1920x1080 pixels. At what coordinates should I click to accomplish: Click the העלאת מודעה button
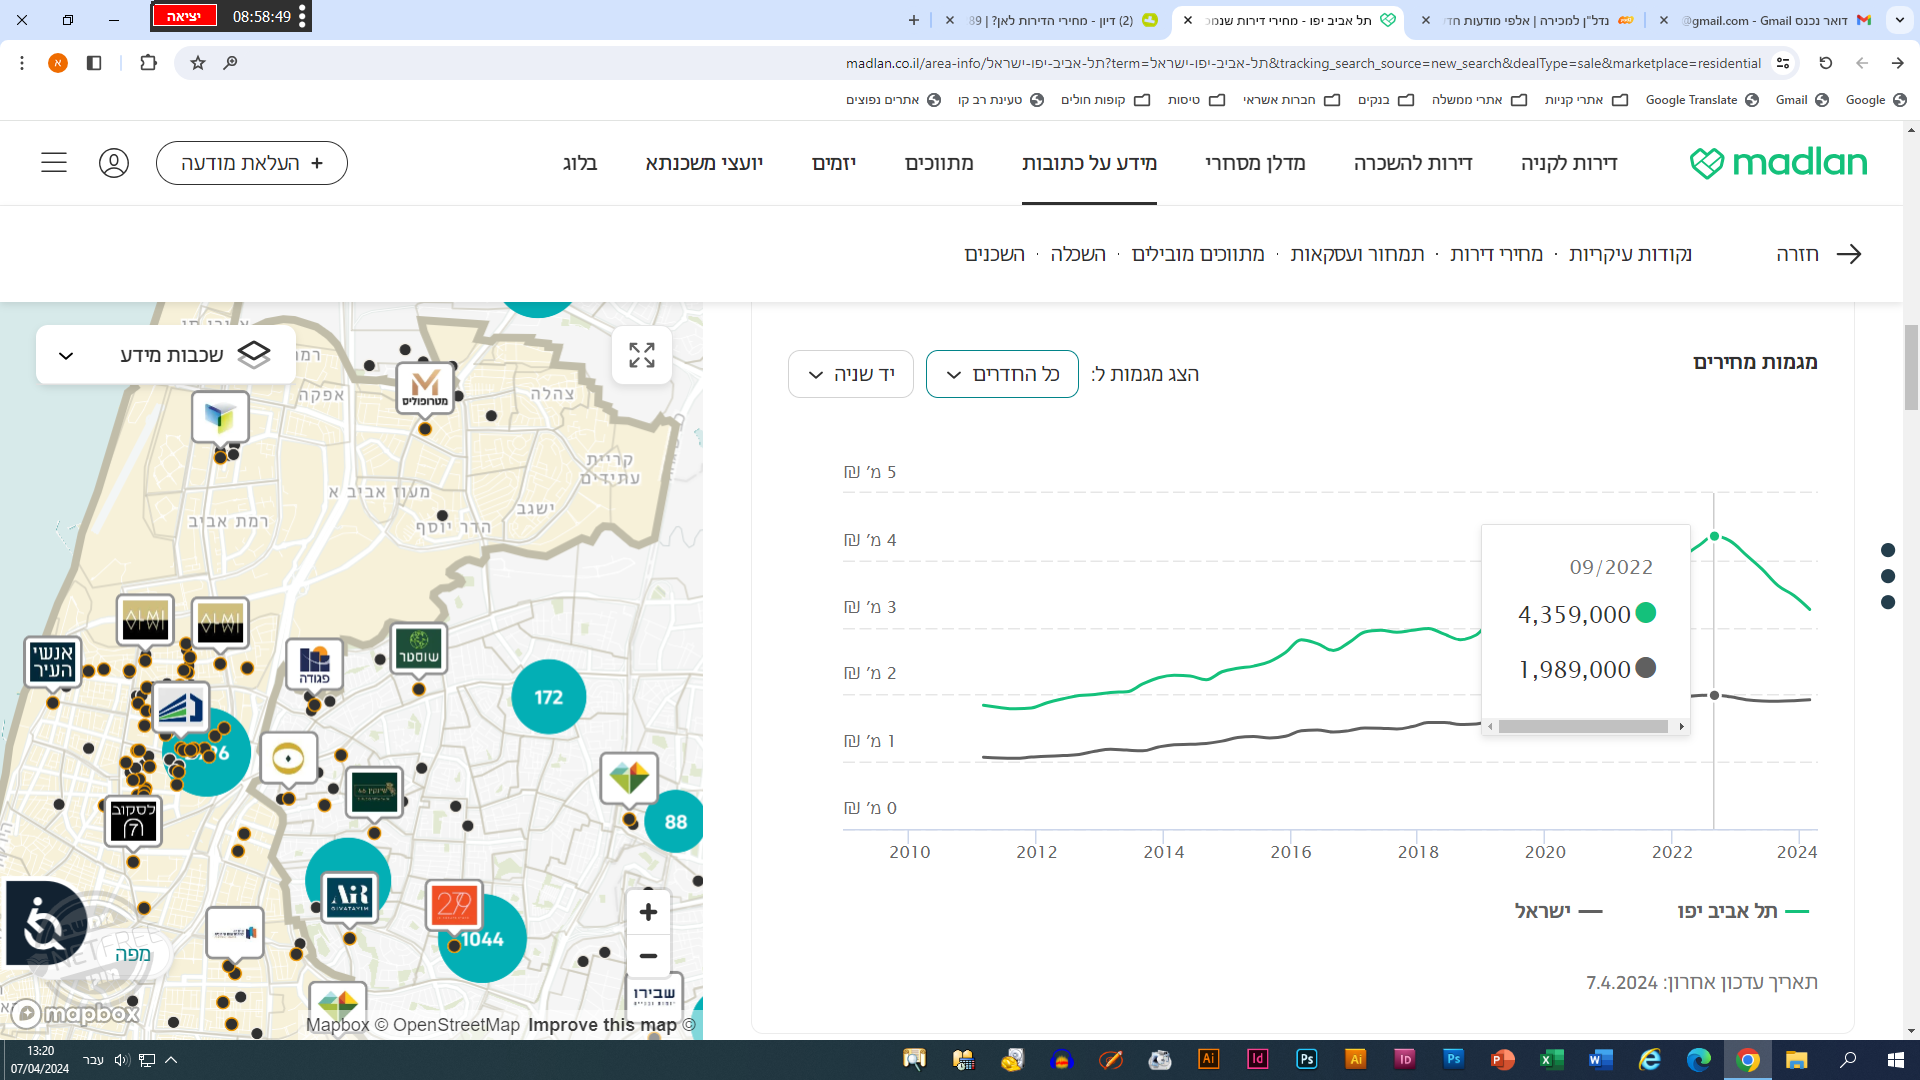click(x=252, y=163)
